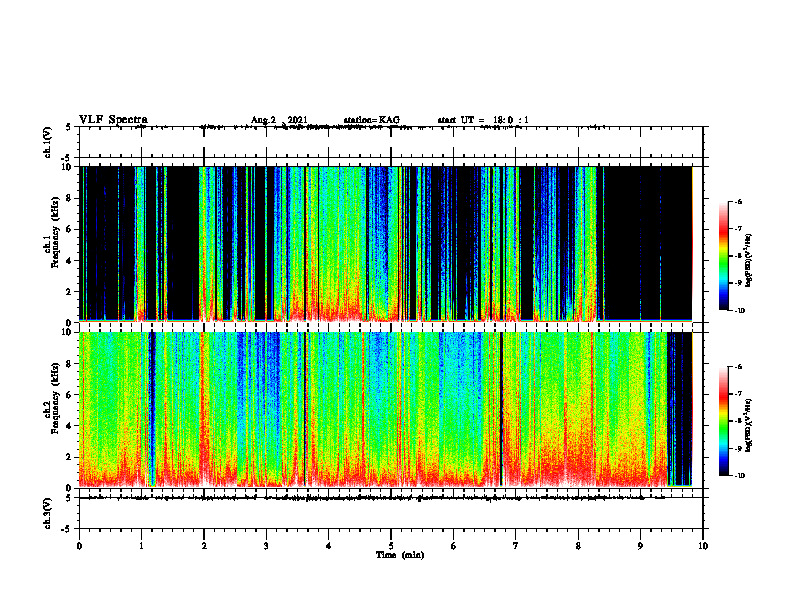This screenshot has height=612, width=792.
Task: Click ch.1 colorbar "-6" scale label
Action: 738,201
